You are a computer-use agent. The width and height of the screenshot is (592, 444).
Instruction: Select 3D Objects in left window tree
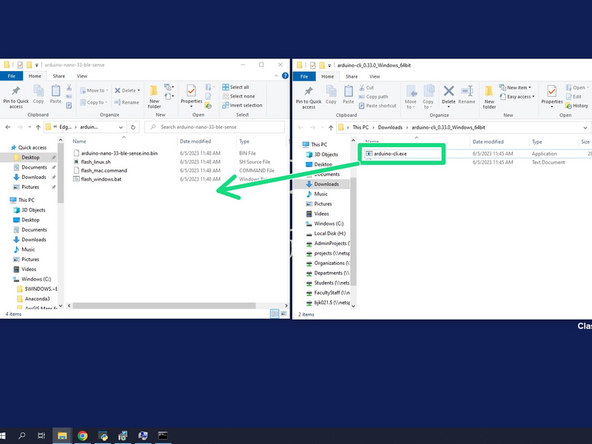click(29, 210)
